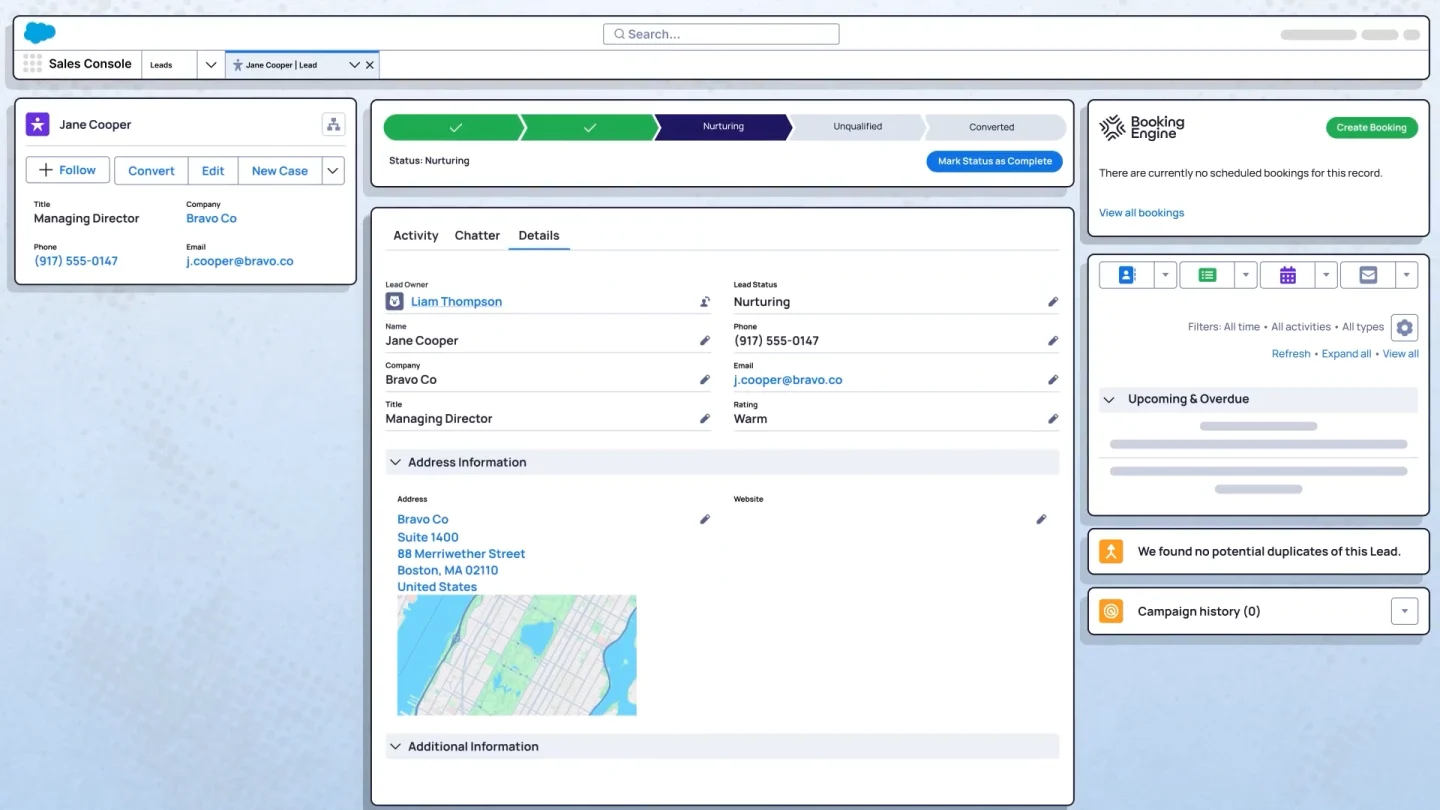
Task: Open dropdown beside the email icon
Action: (x=1406, y=275)
